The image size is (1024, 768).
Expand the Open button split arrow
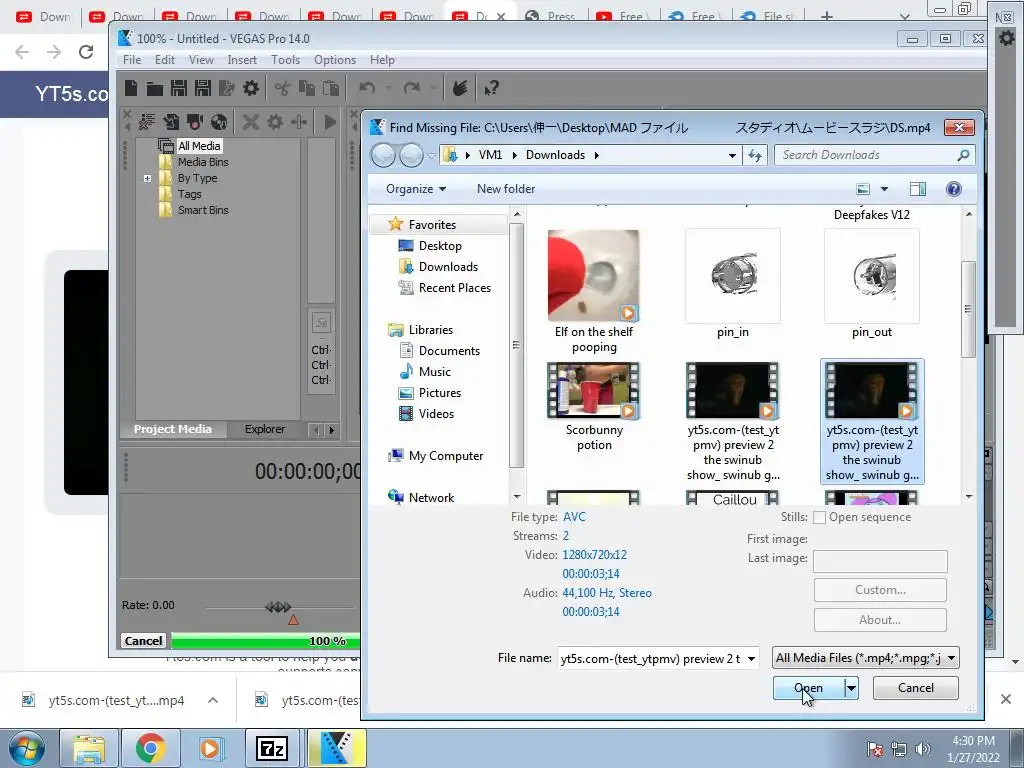pos(851,688)
